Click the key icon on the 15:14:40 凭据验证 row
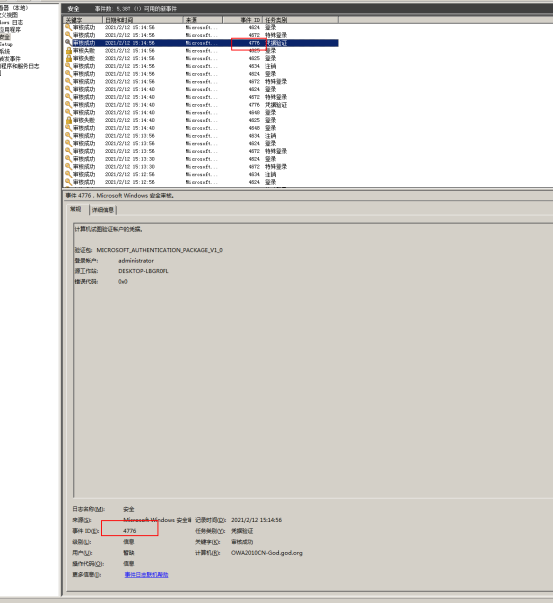553x603 pixels. pyautogui.click(x=68, y=105)
